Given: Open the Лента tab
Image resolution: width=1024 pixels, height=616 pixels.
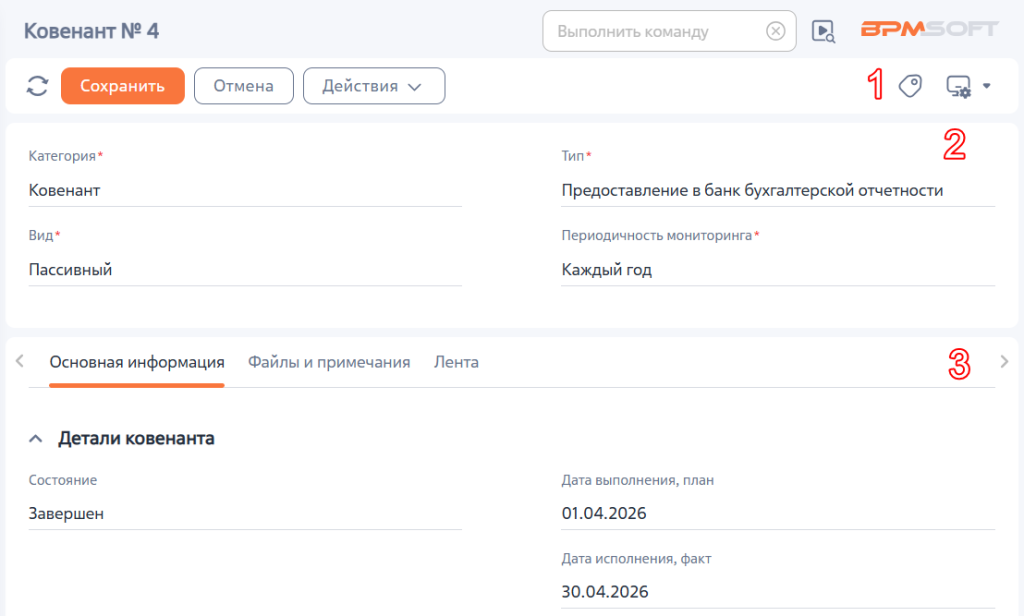Looking at the screenshot, I should [x=456, y=362].
